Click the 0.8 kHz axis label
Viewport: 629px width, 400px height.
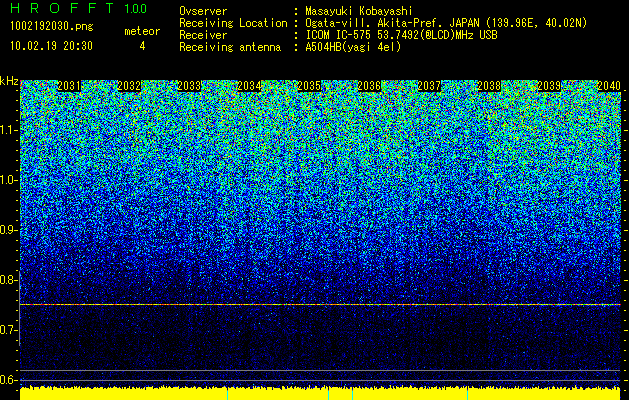click(7, 280)
